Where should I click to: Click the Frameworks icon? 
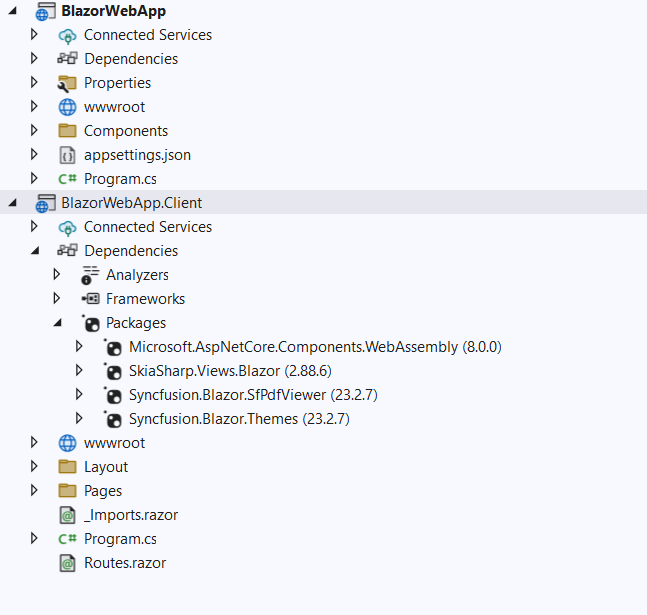(90, 298)
